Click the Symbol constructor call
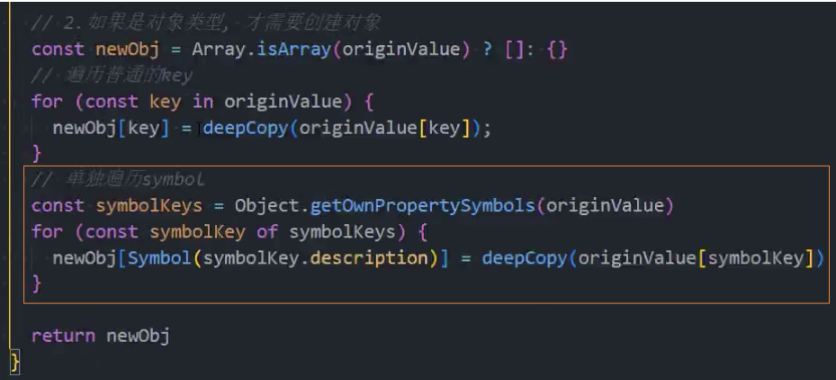 (x=160, y=258)
